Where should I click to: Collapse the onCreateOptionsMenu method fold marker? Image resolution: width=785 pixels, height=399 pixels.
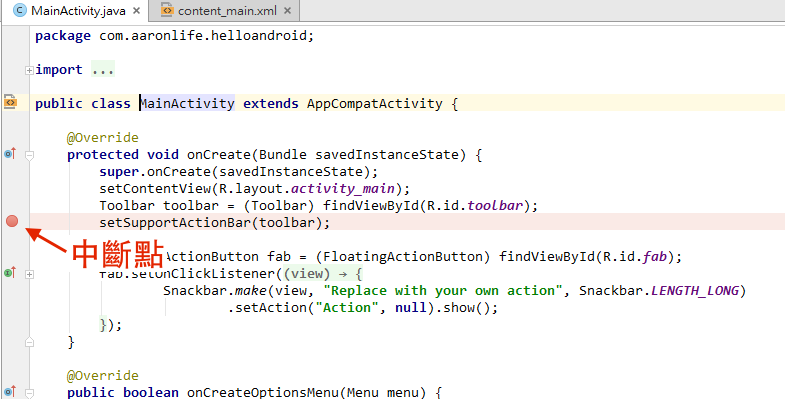pos(30,393)
